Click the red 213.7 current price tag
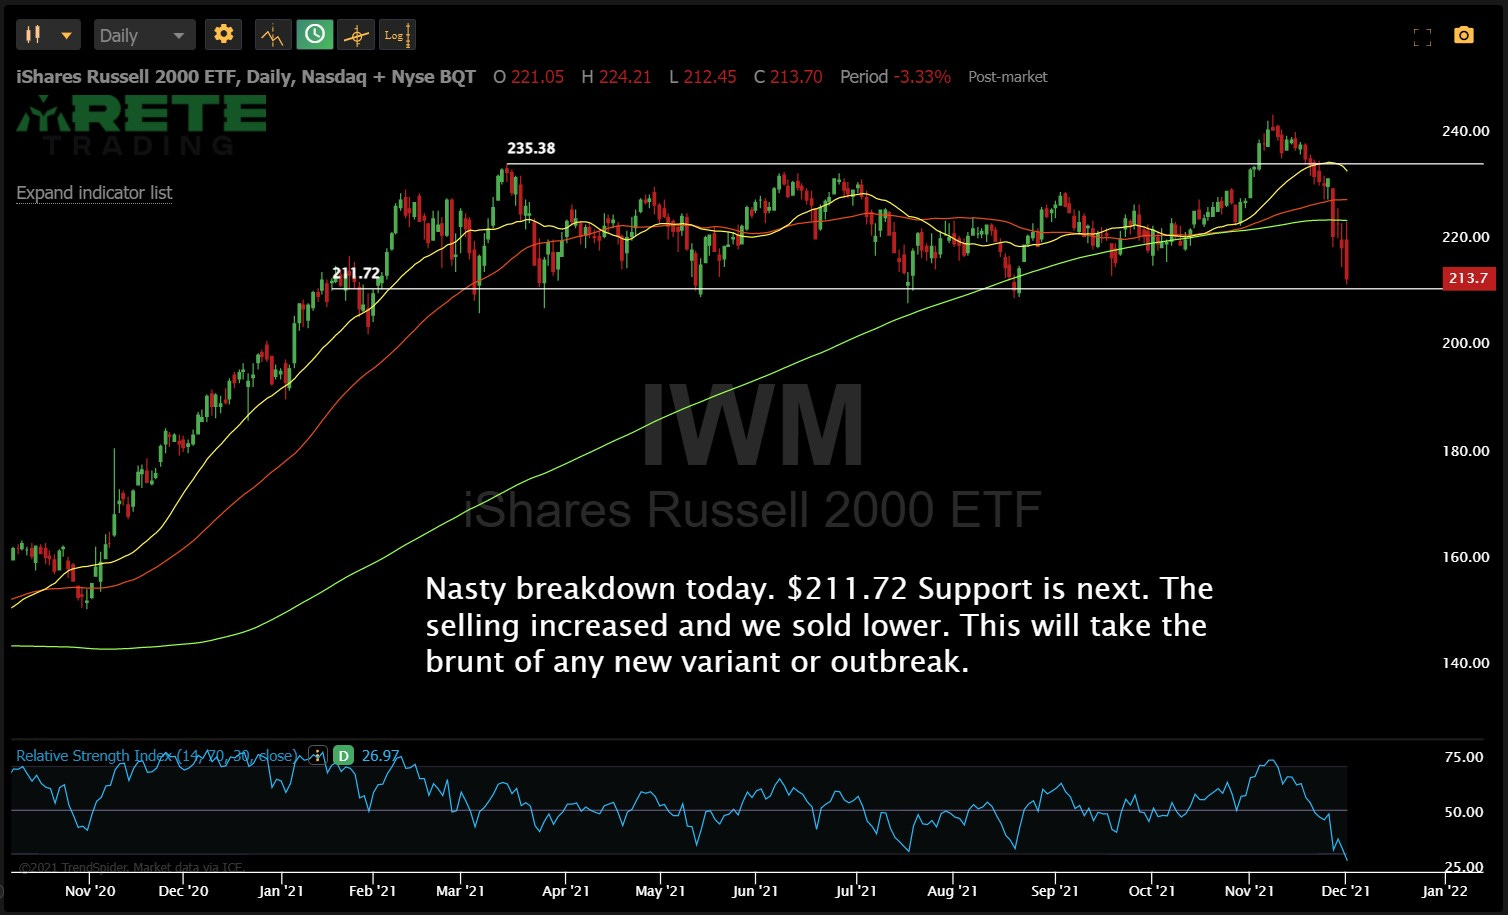The width and height of the screenshot is (1508, 915). point(1468,278)
